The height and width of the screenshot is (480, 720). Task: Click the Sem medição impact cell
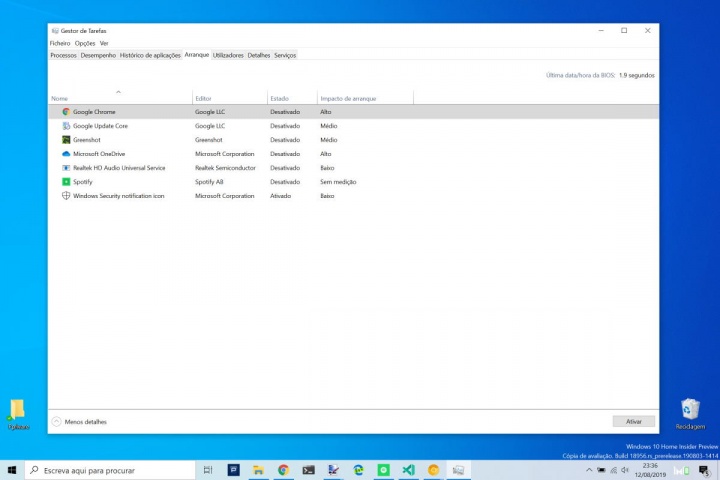[x=338, y=182]
